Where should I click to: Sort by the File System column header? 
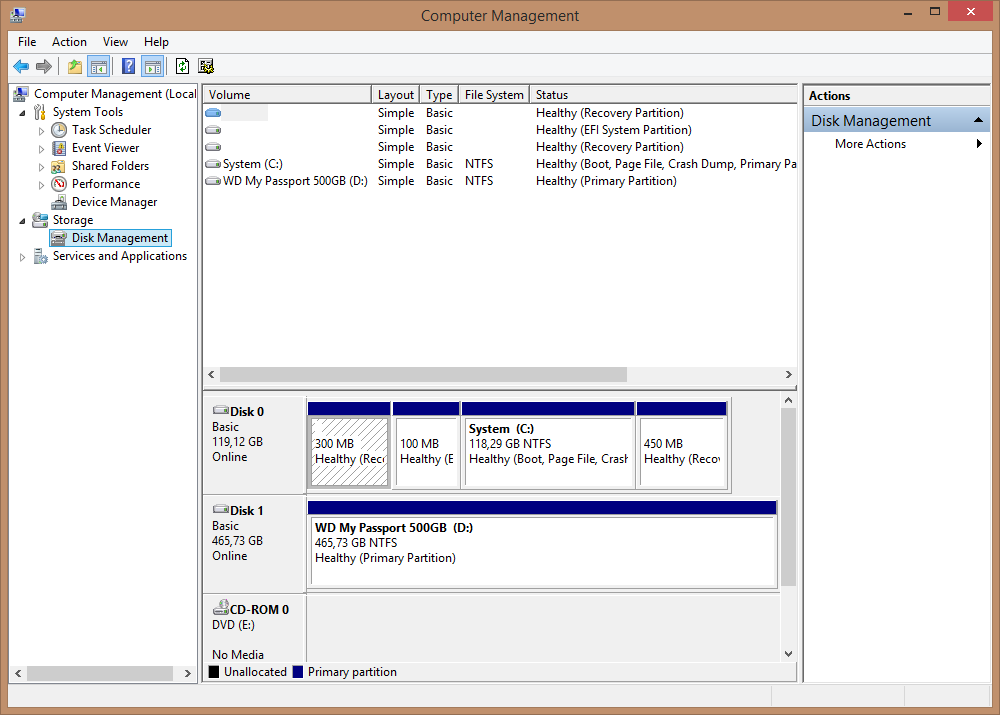pos(494,94)
